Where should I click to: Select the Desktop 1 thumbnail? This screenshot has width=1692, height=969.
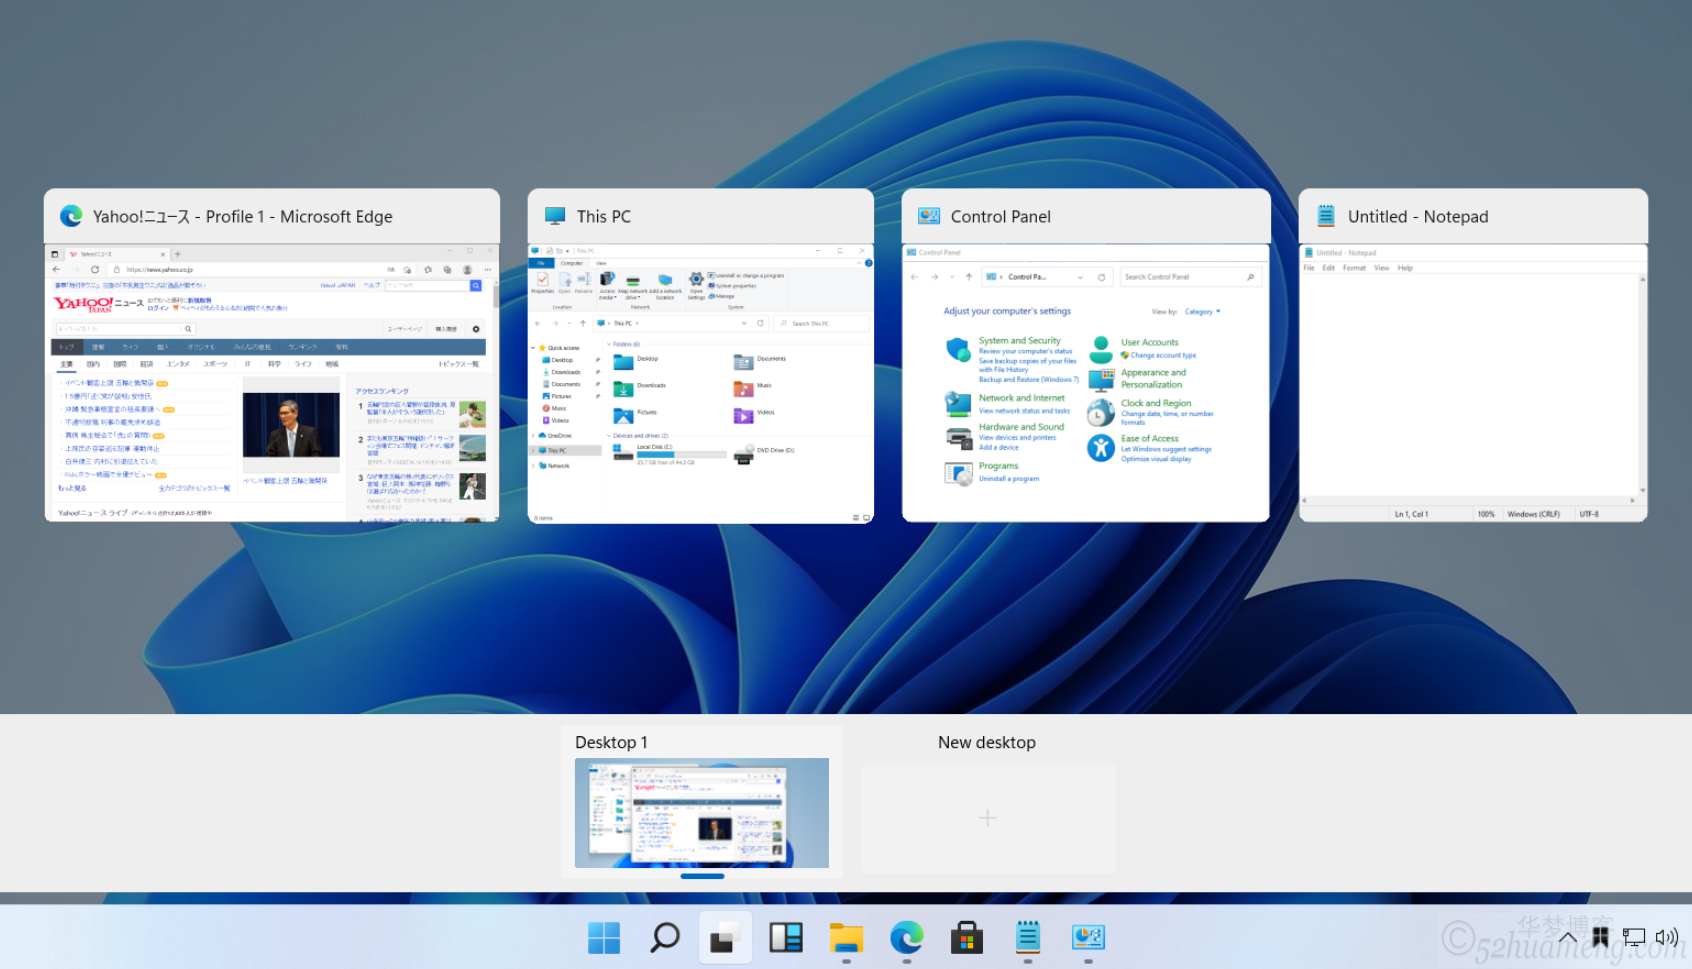pos(702,813)
